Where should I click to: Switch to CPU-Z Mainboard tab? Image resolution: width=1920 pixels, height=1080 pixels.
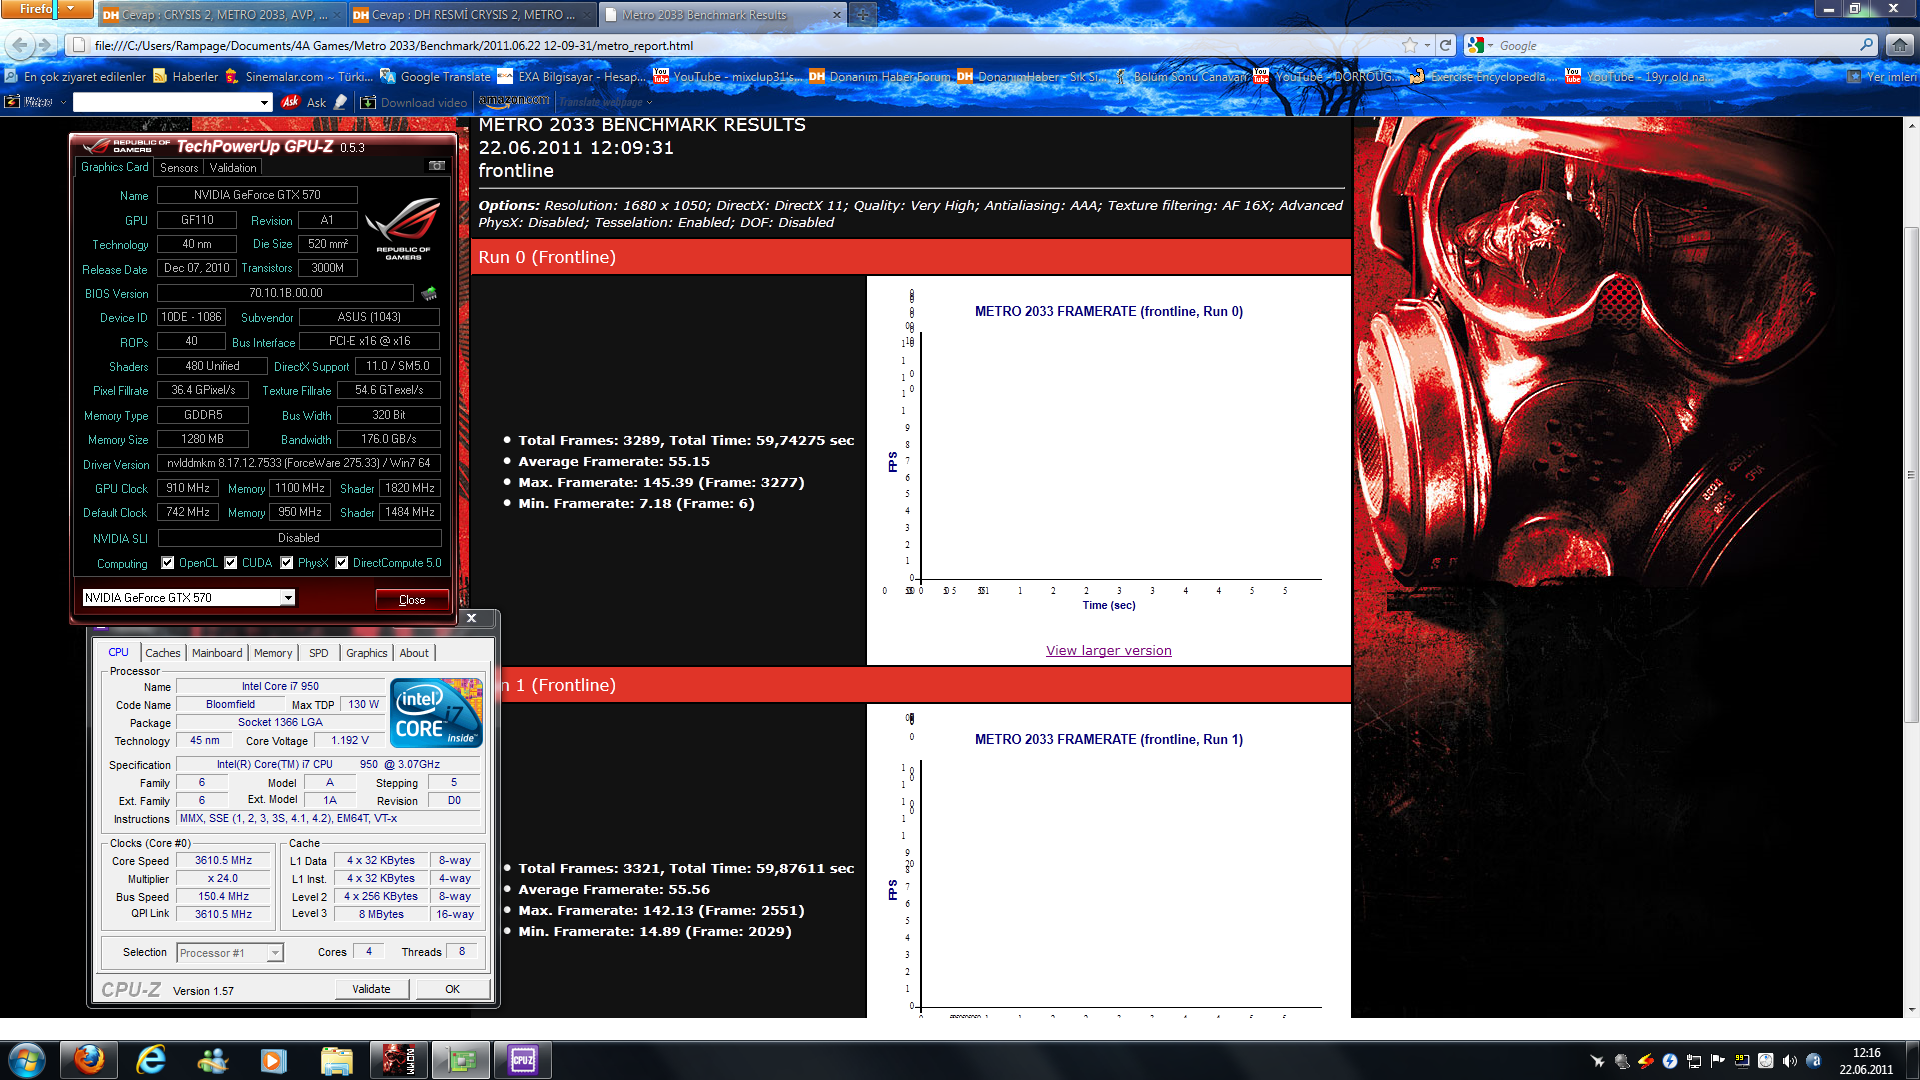pos(217,653)
